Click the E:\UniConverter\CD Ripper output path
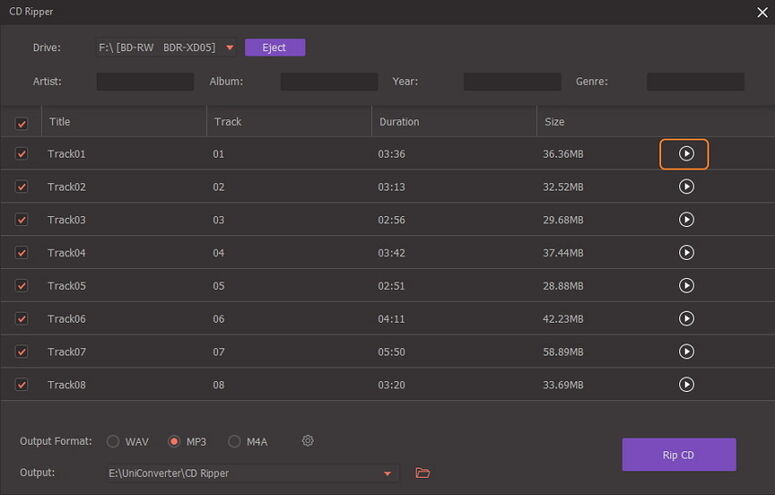The width and height of the screenshot is (775, 495). (x=169, y=473)
